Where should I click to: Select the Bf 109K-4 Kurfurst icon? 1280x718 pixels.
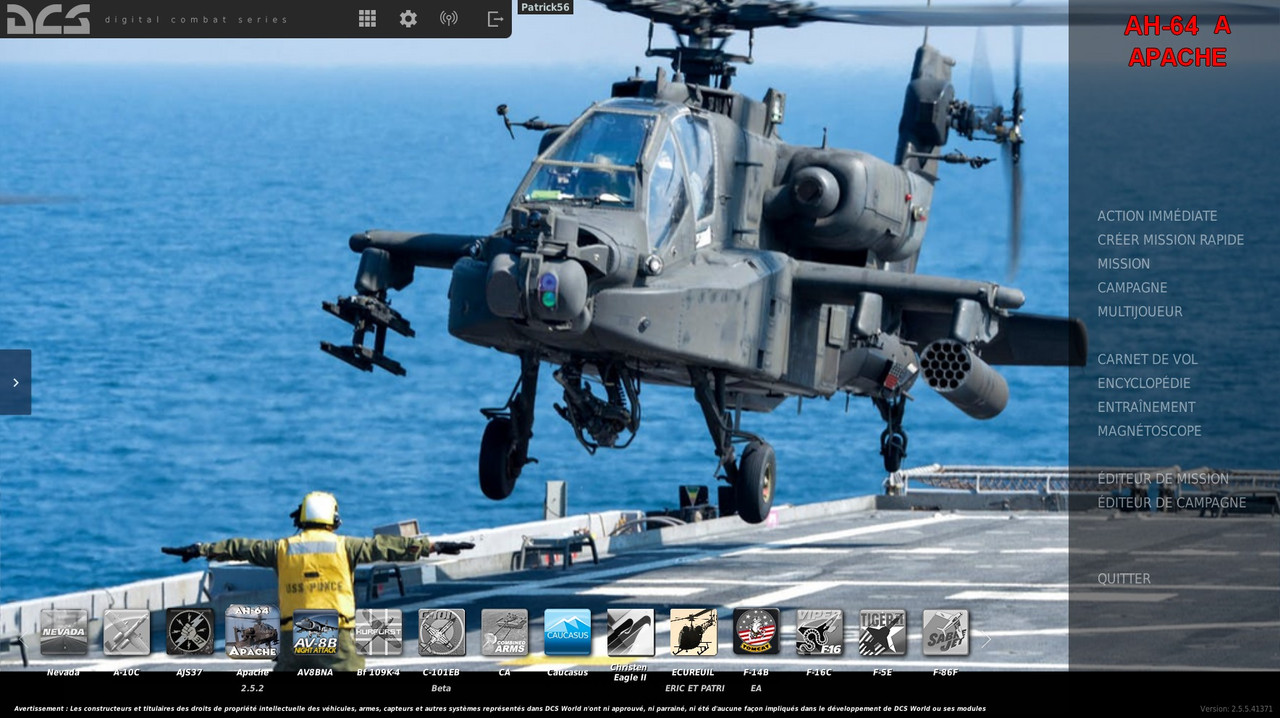(x=379, y=632)
